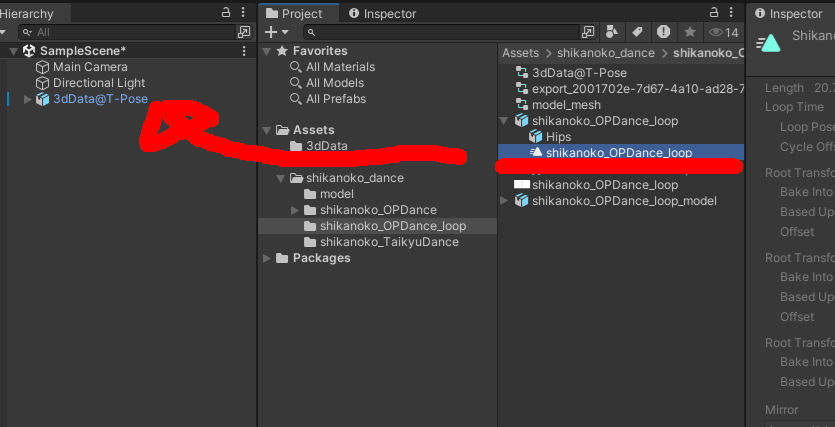Expand the 3dData@T-Pose object in the Hierarchy
Screen dimensions: 835x427
pyautogui.click(x=28, y=99)
